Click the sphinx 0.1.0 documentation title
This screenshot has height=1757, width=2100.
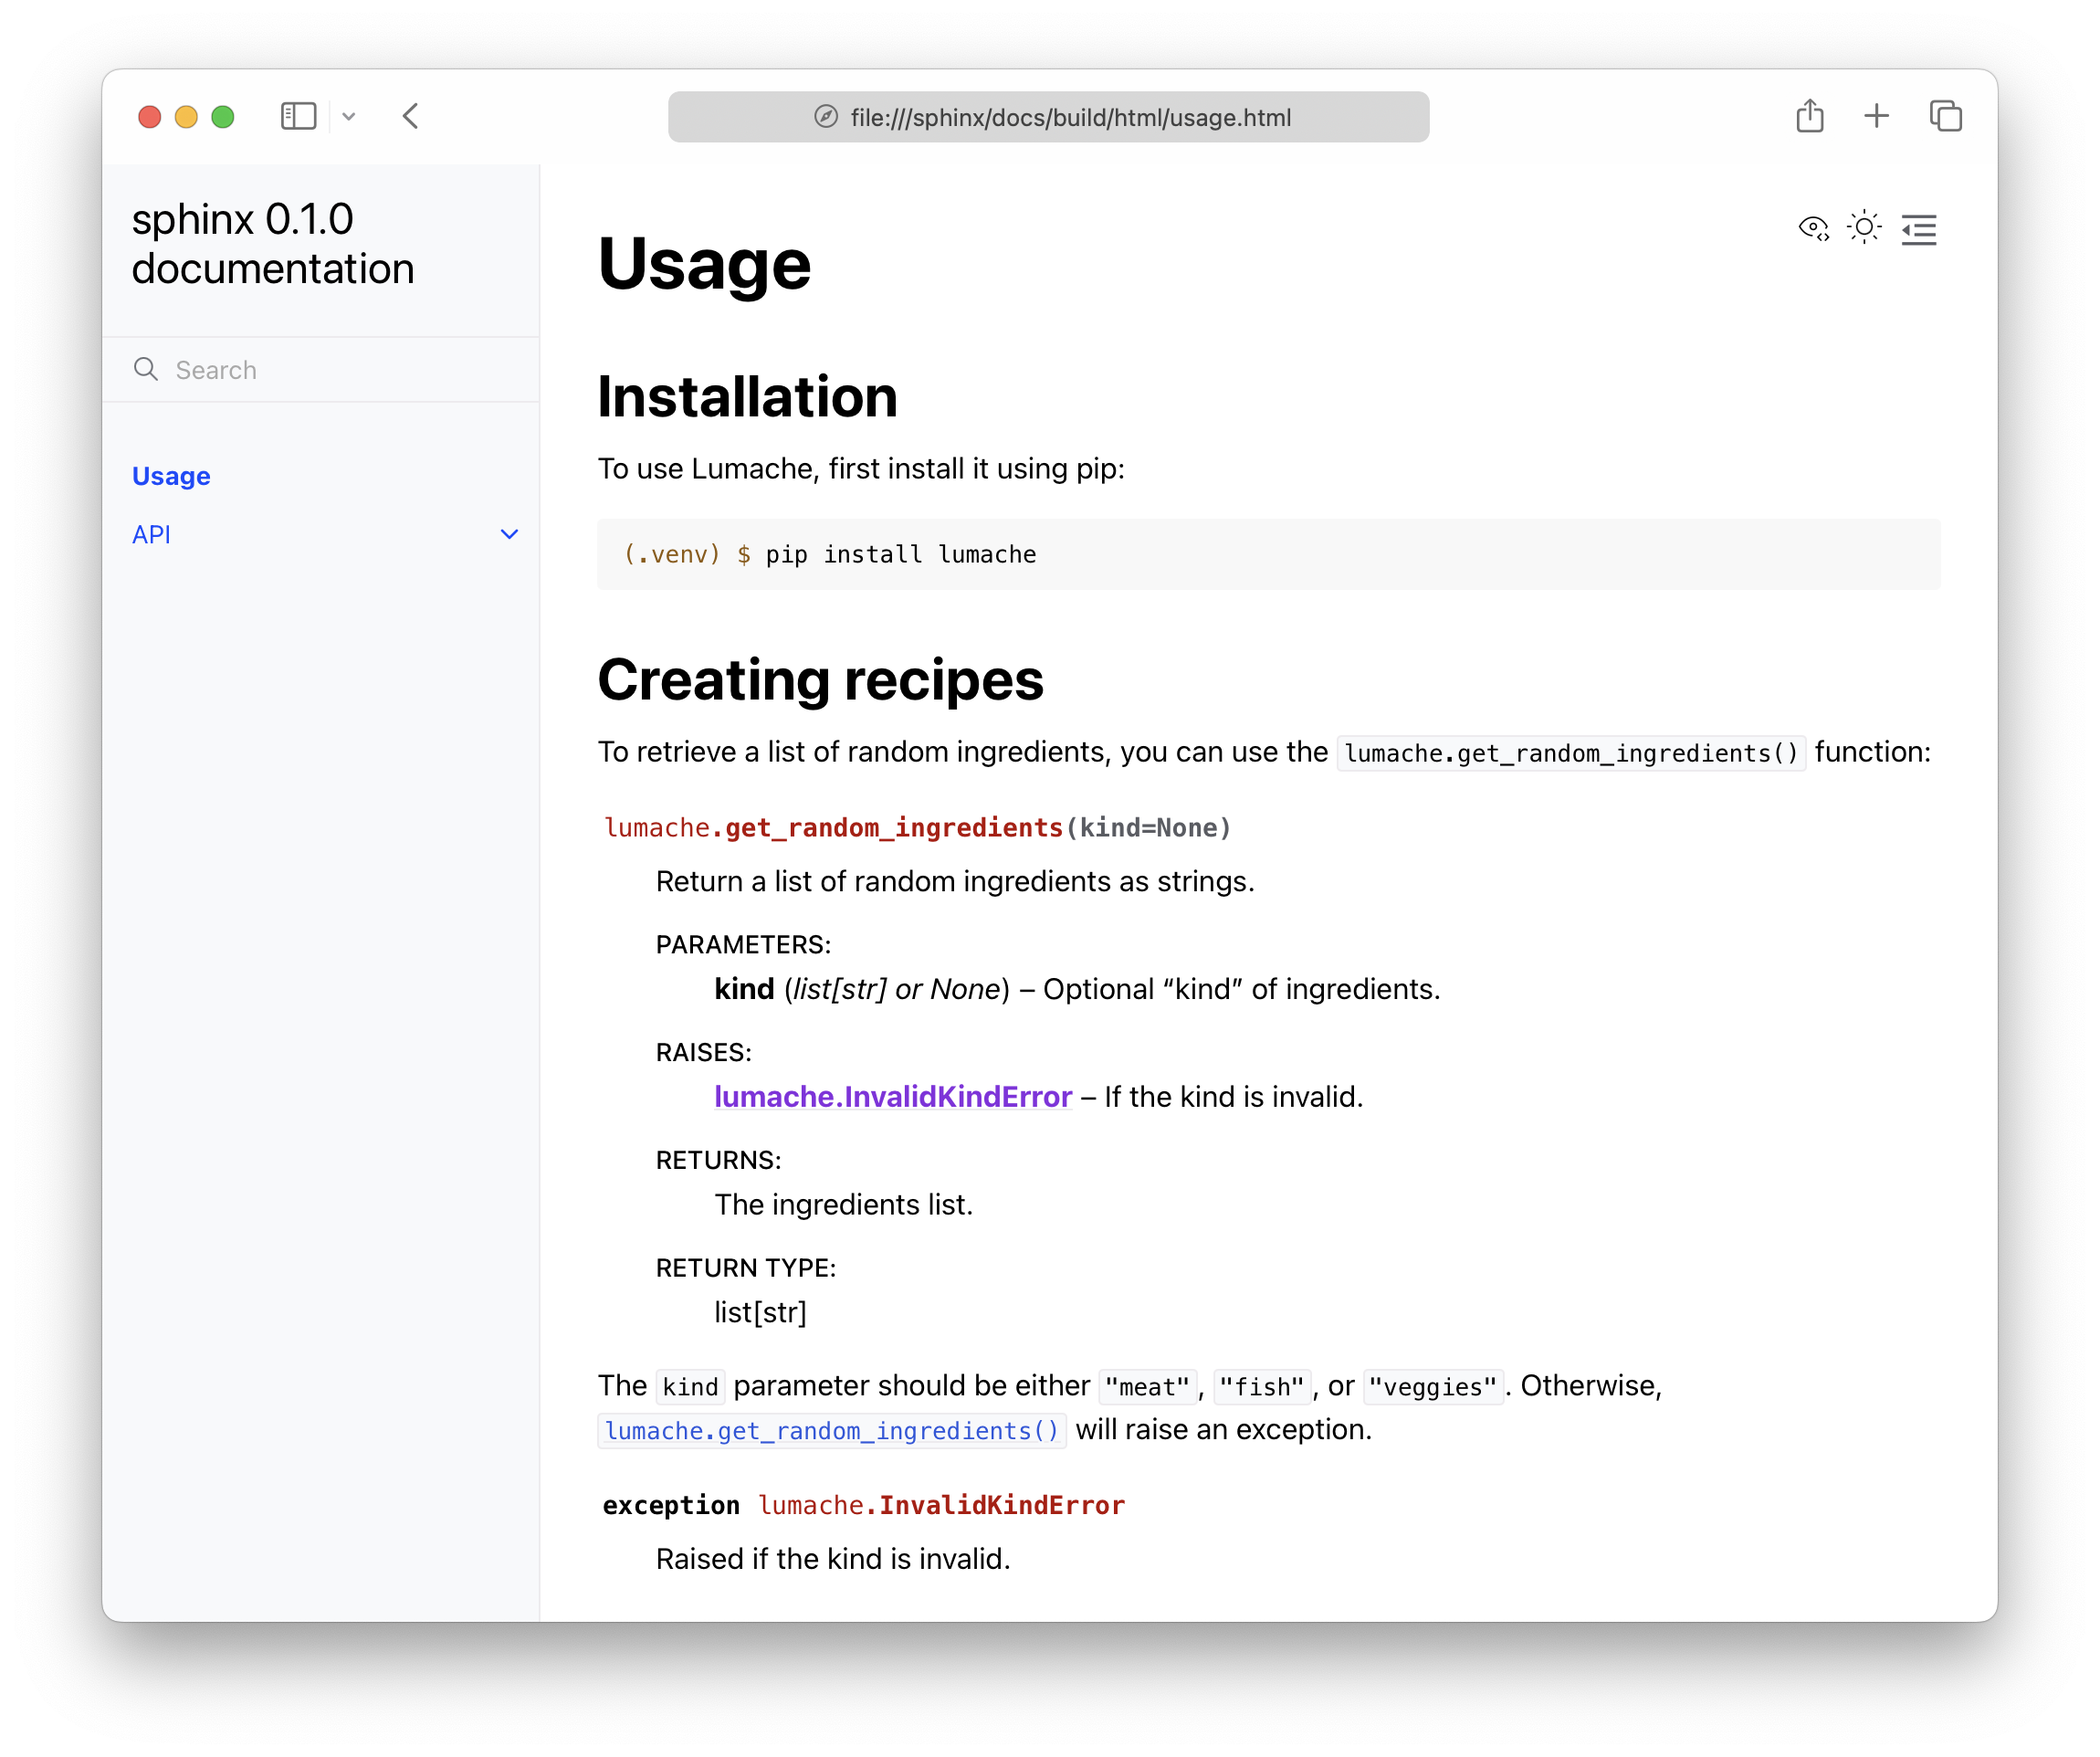pyautogui.click(x=272, y=244)
